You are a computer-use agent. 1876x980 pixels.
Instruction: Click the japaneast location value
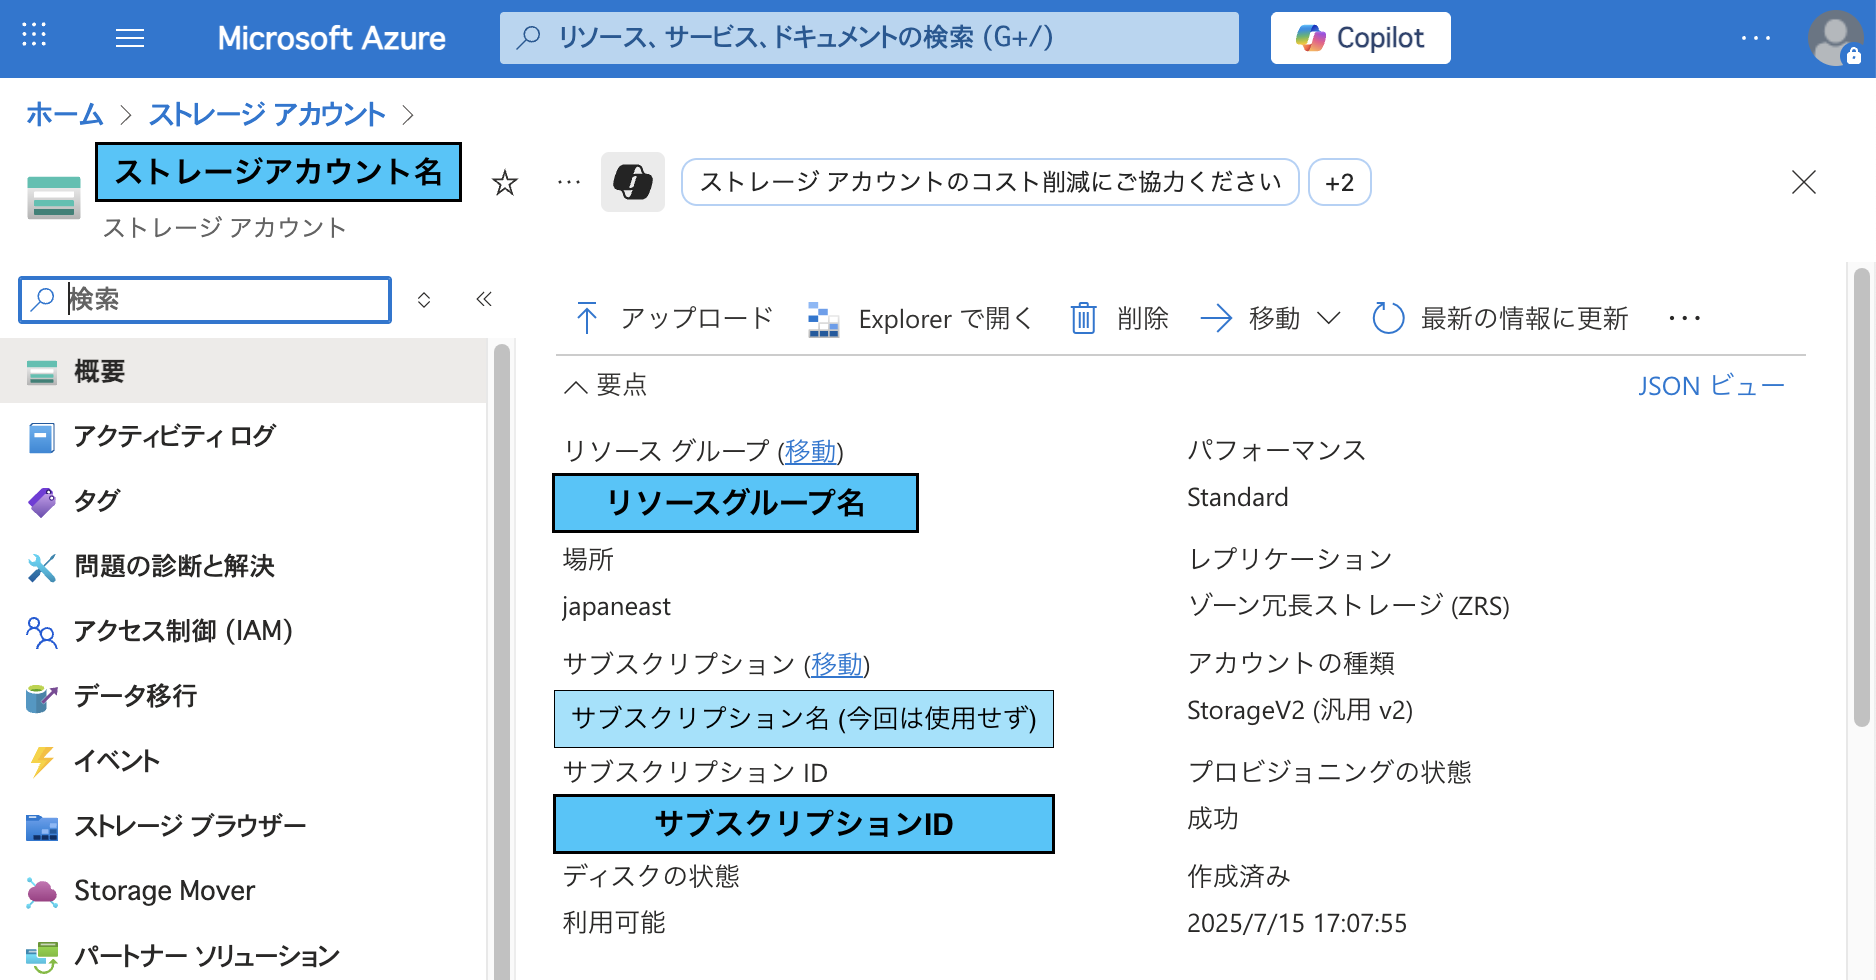(x=616, y=606)
